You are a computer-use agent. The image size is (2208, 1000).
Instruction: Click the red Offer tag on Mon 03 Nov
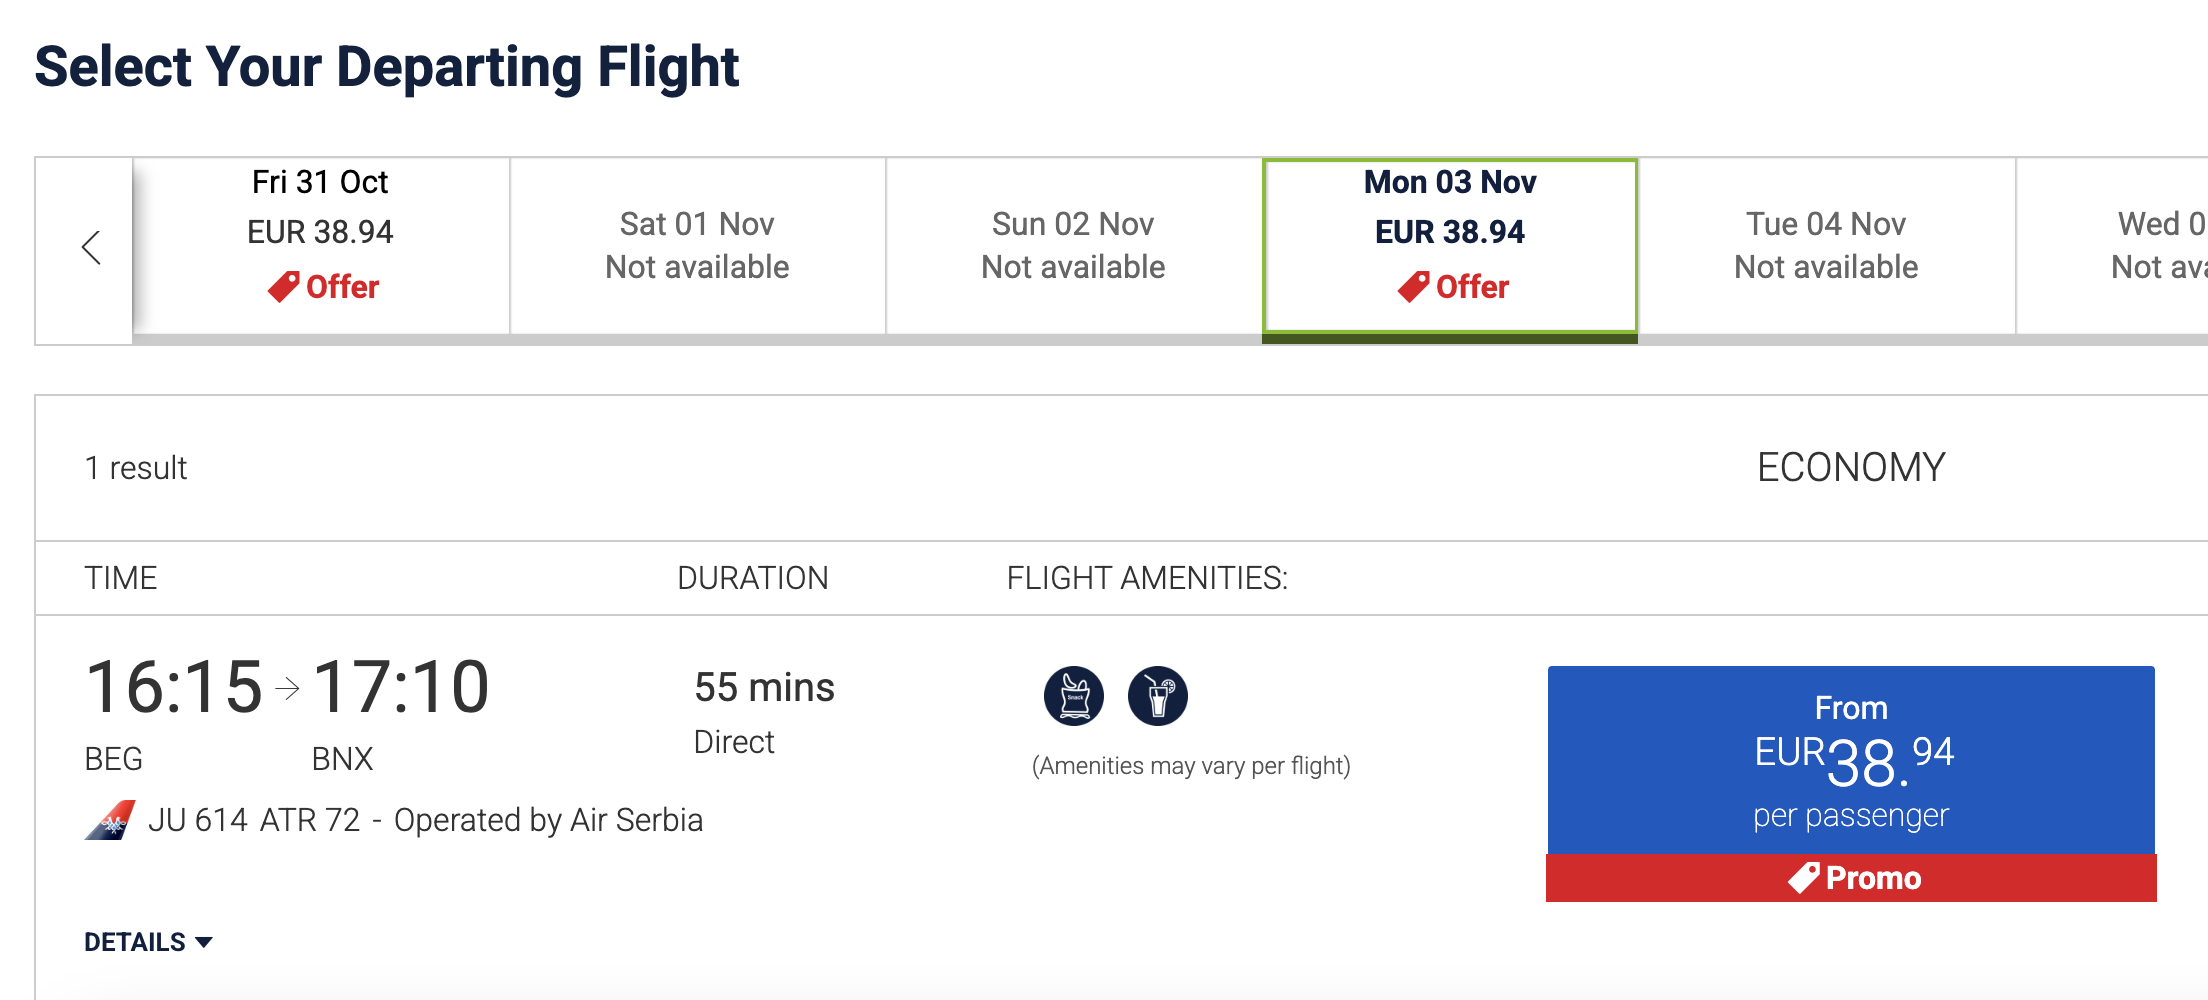1453,287
